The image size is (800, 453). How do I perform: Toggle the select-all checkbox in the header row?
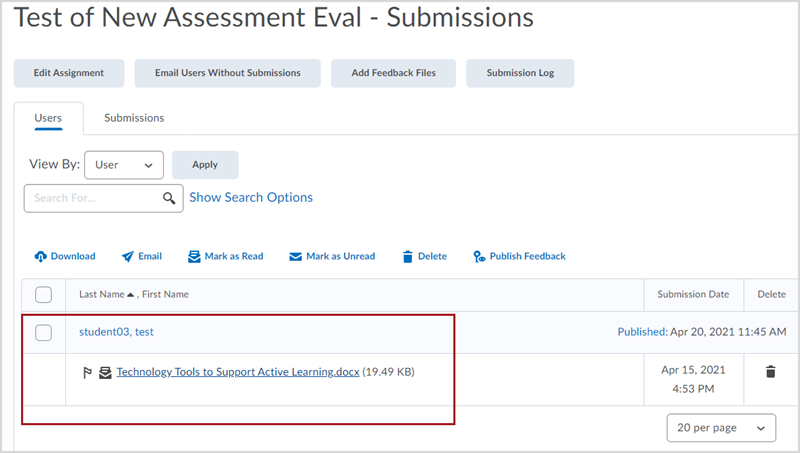pyautogui.click(x=43, y=294)
